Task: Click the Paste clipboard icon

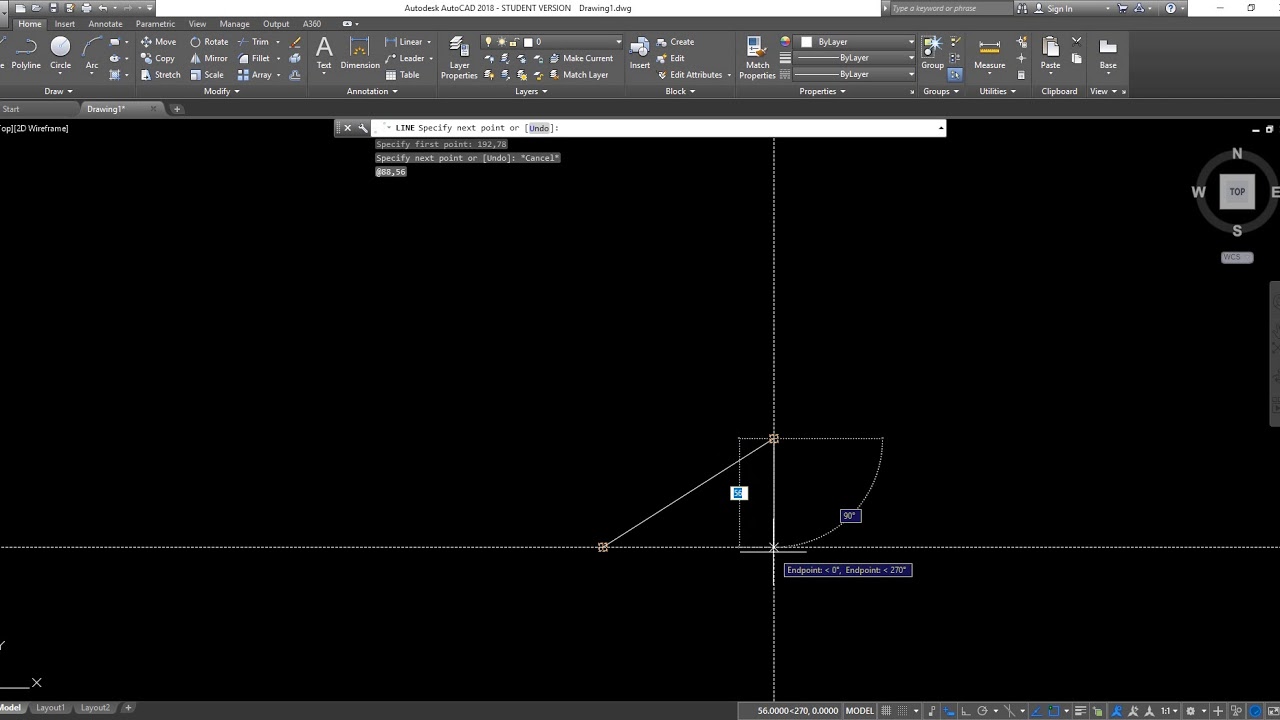Action: click(x=1050, y=53)
